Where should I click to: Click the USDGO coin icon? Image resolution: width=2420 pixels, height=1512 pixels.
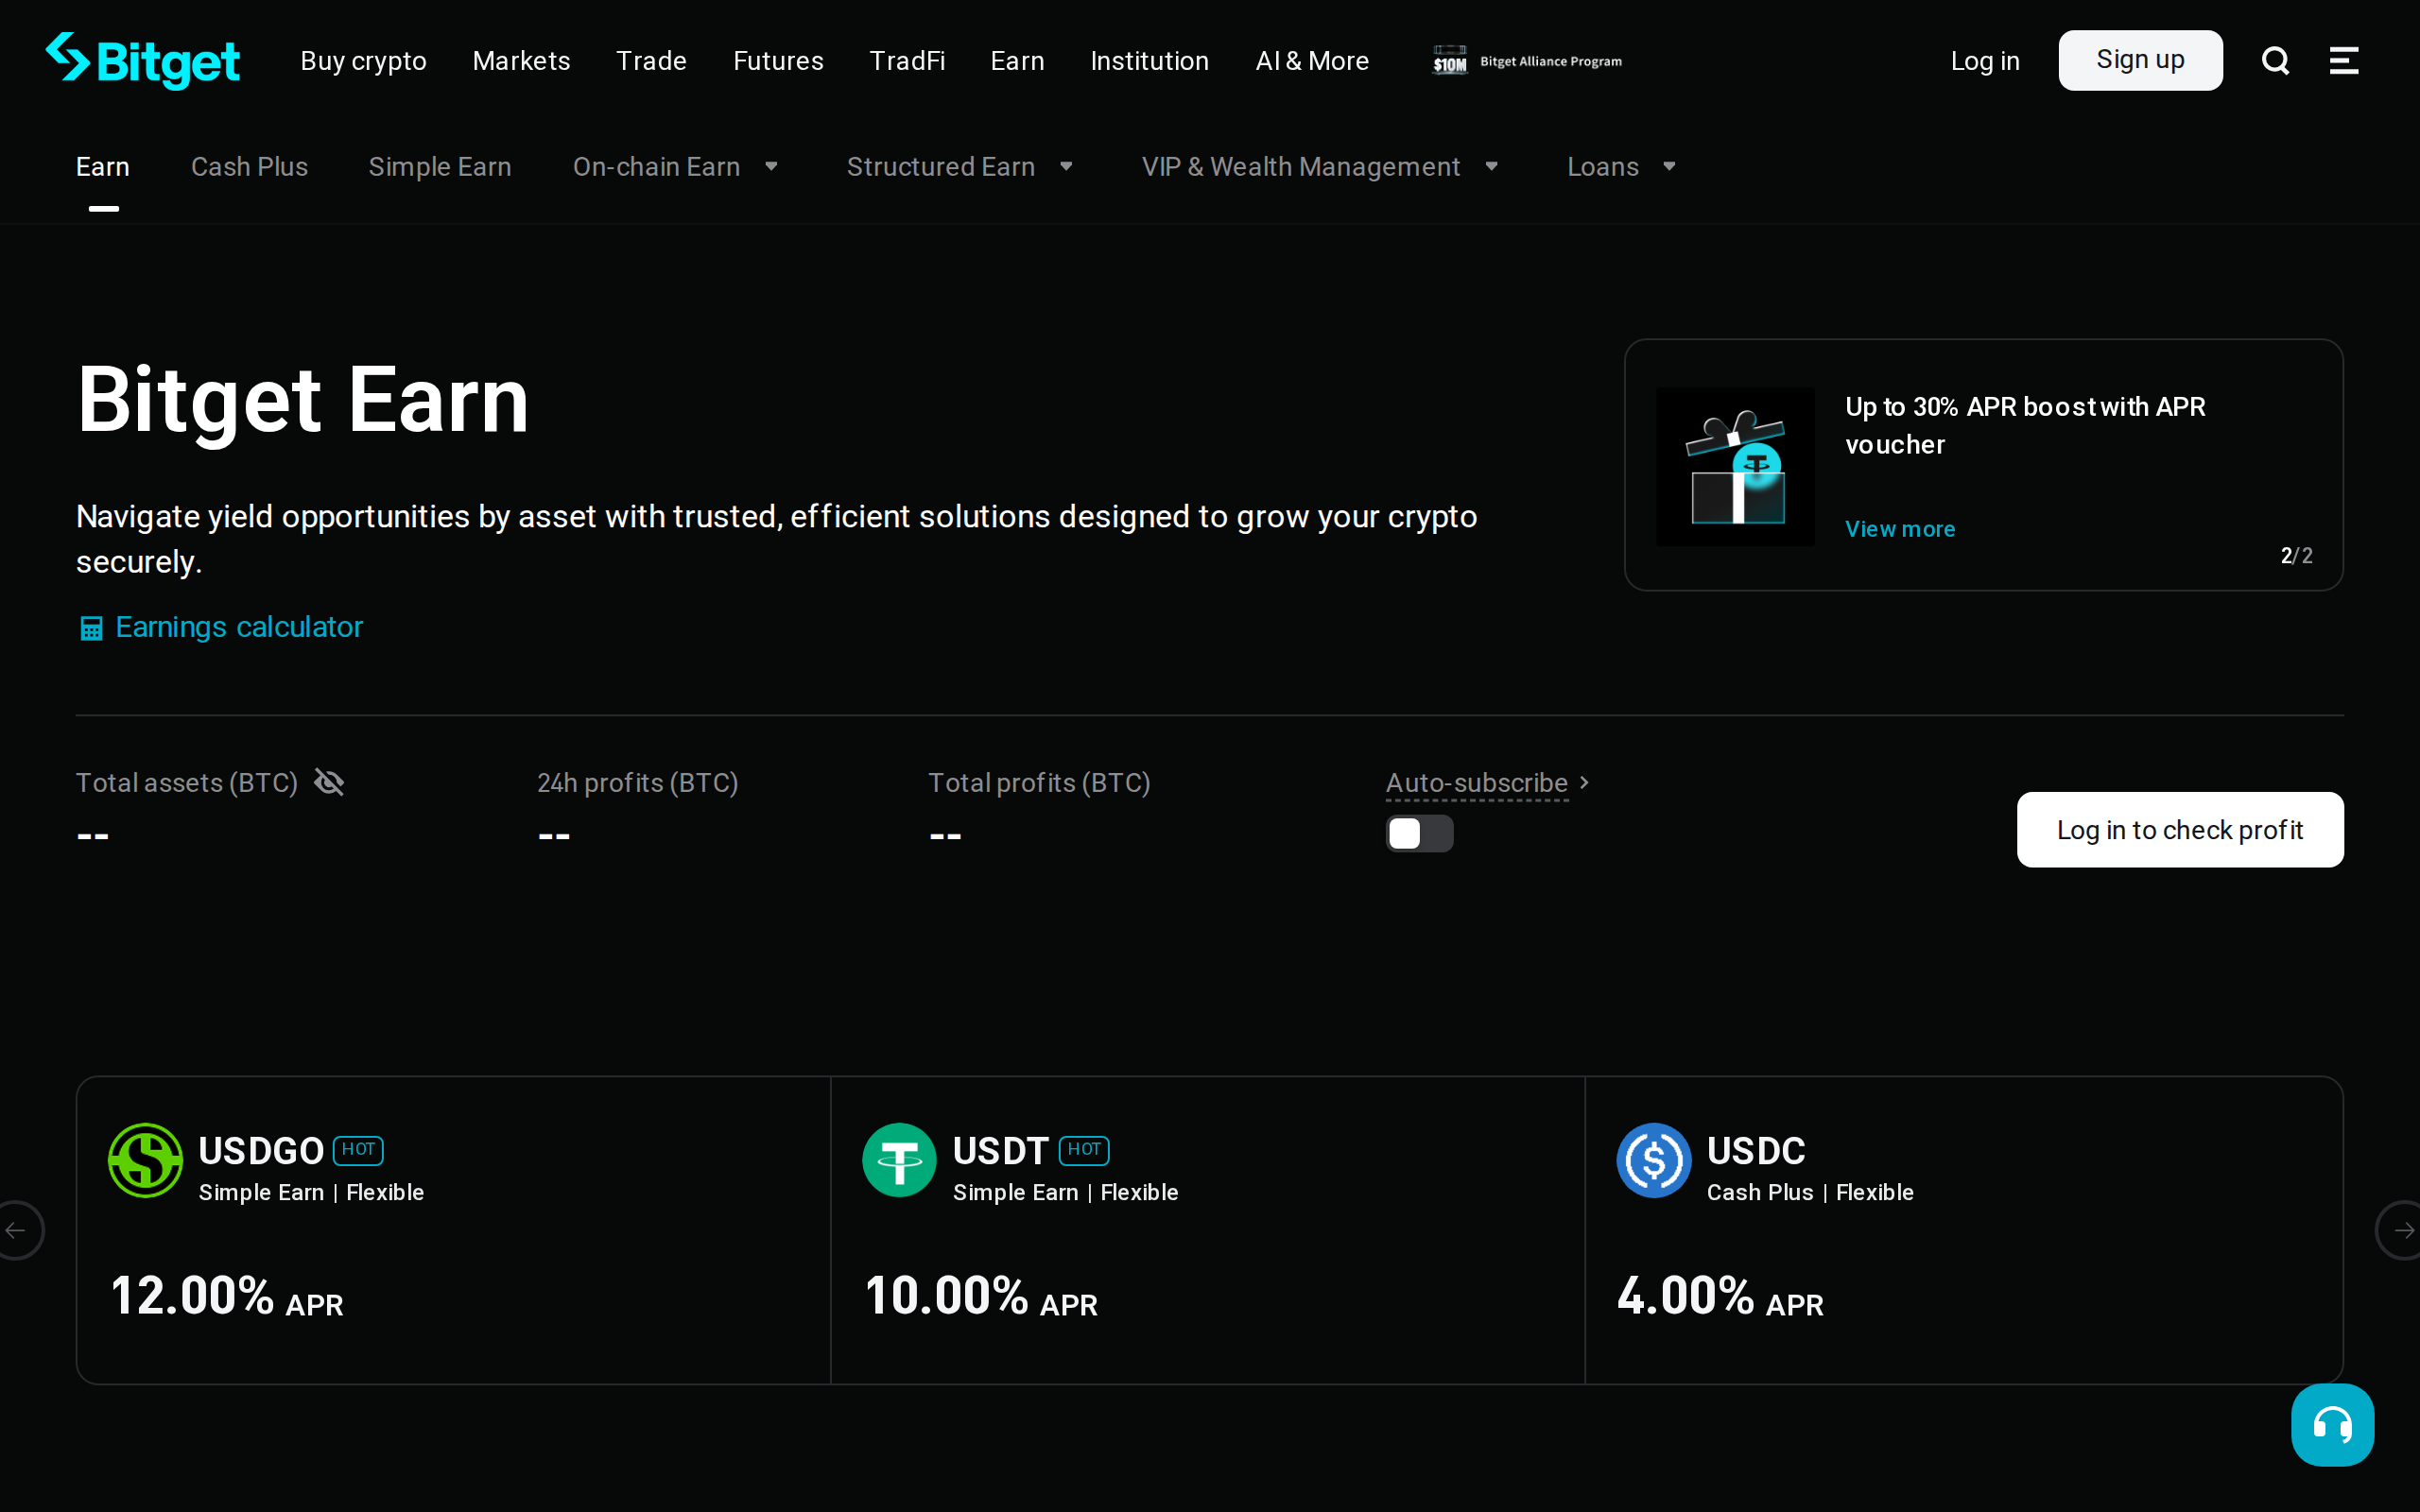pyautogui.click(x=146, y=1160)
